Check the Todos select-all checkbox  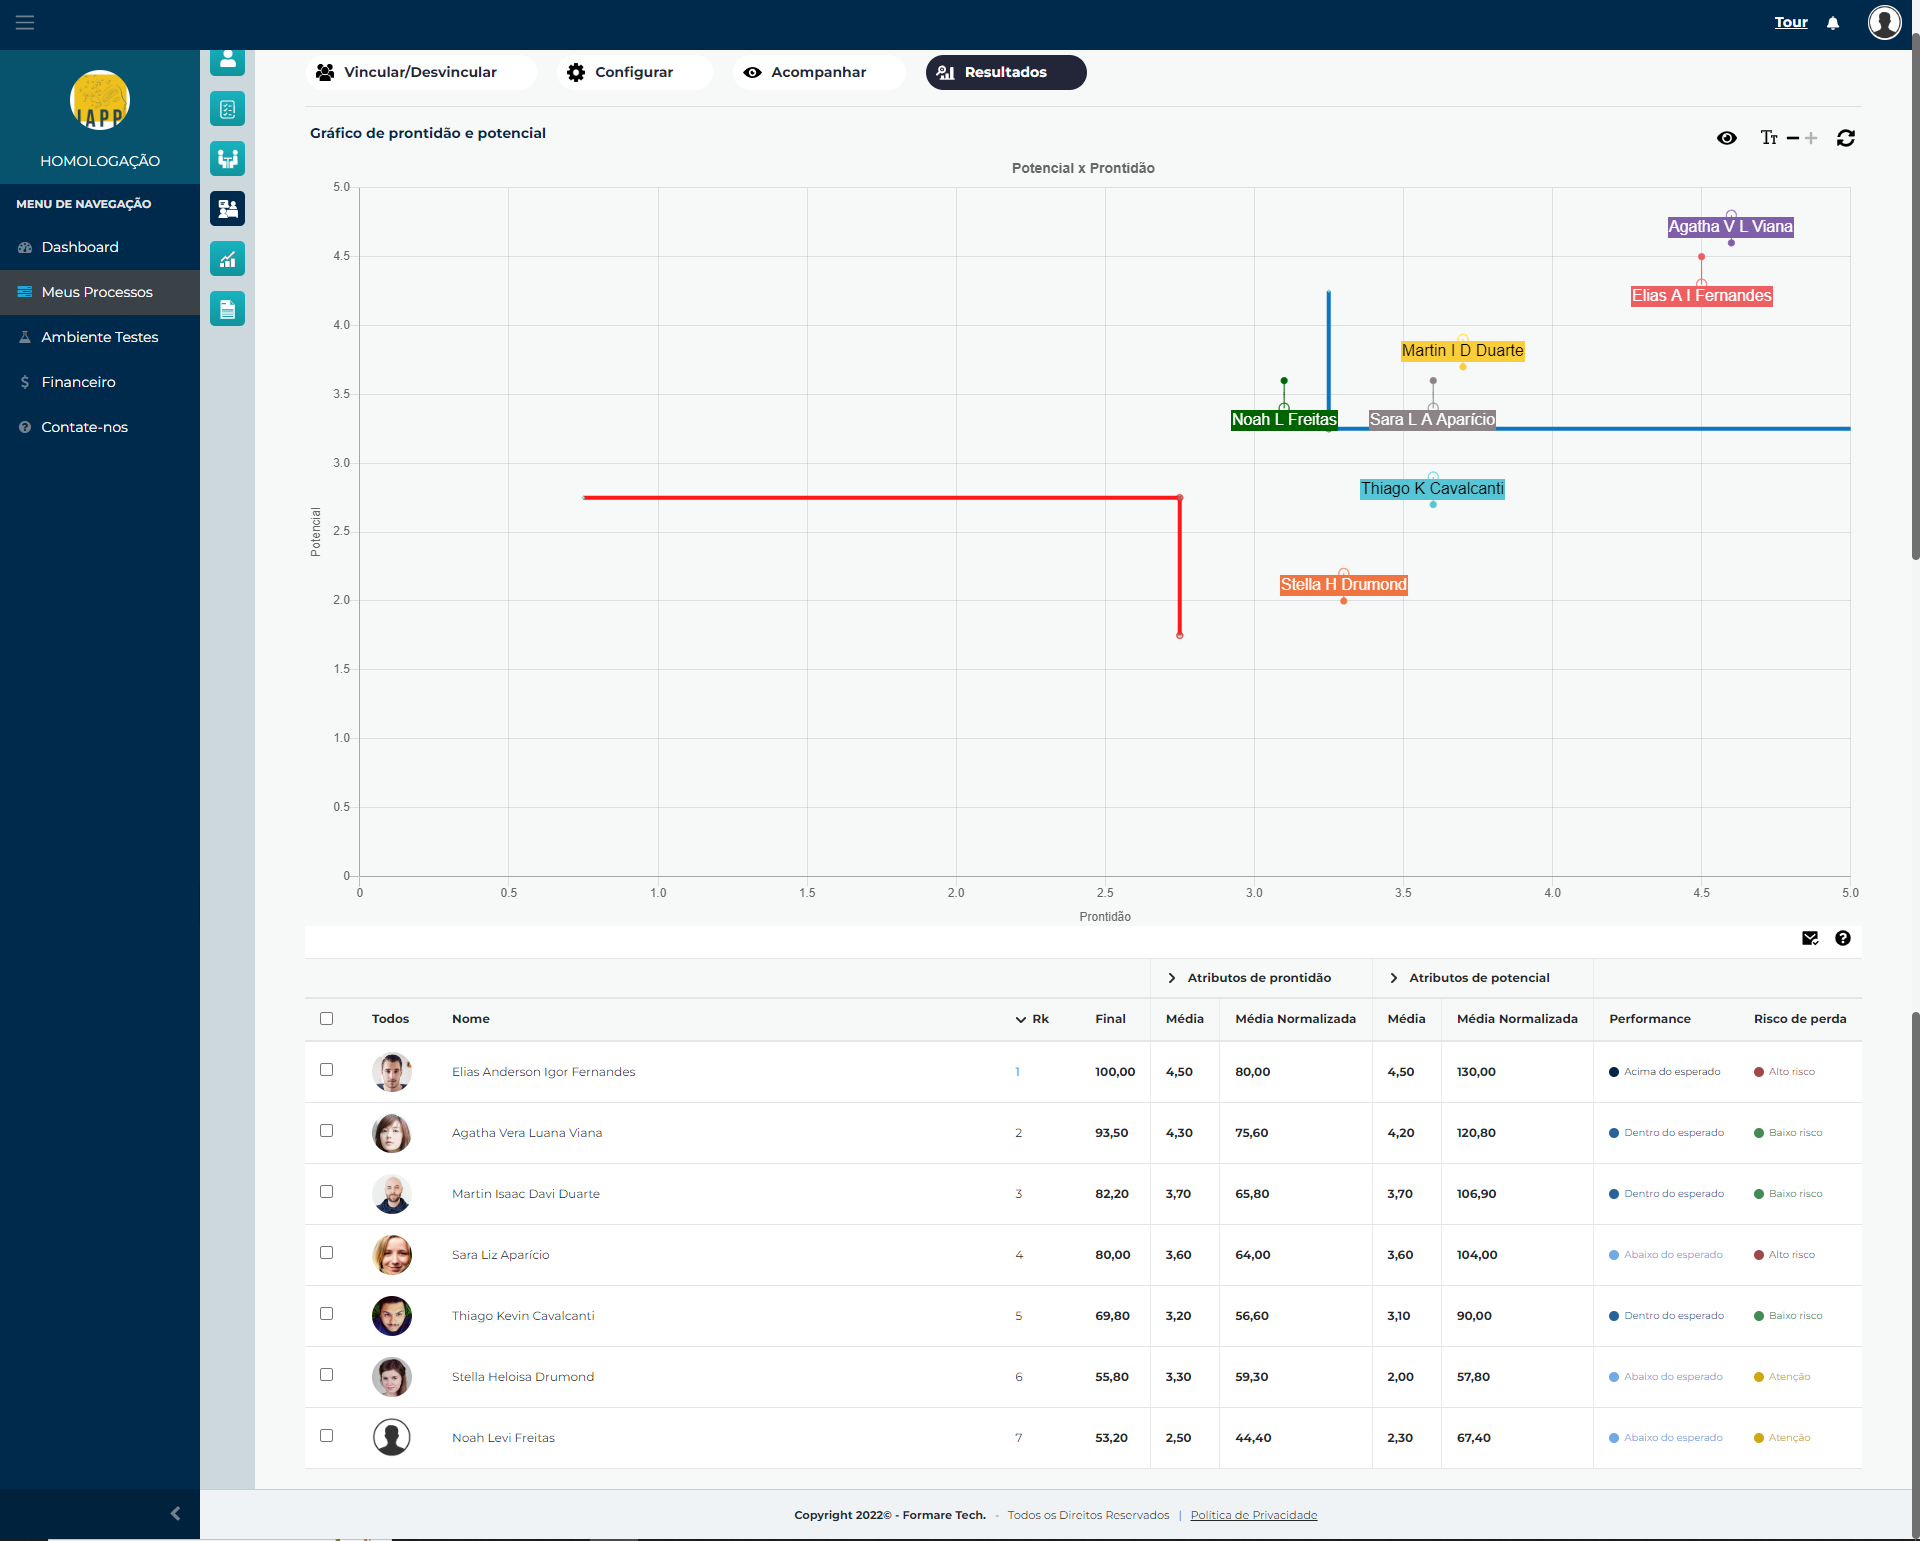(326, 1018)
